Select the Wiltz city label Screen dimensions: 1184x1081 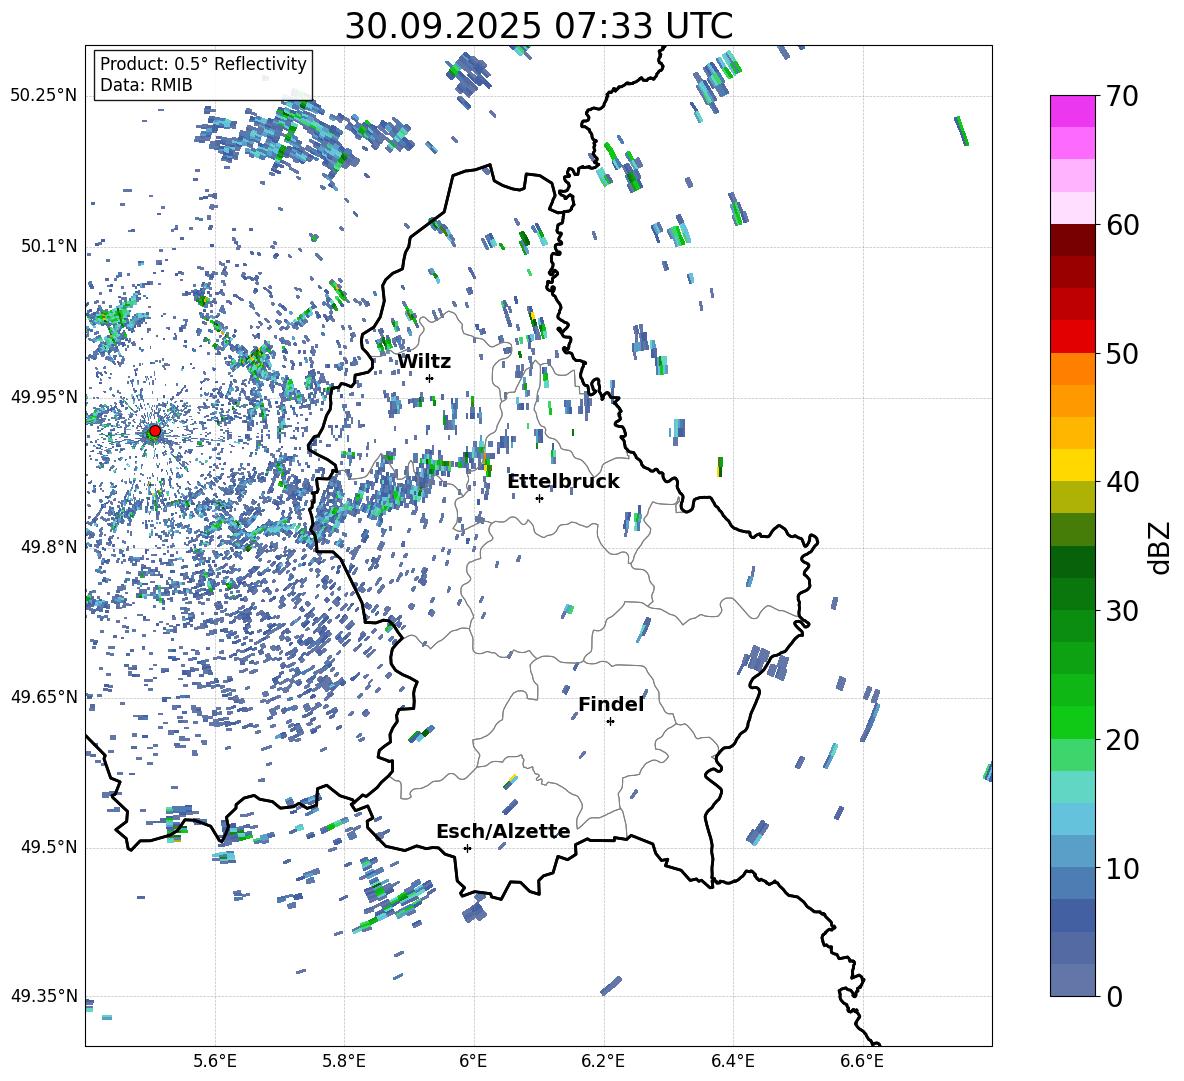coord(424,361)
